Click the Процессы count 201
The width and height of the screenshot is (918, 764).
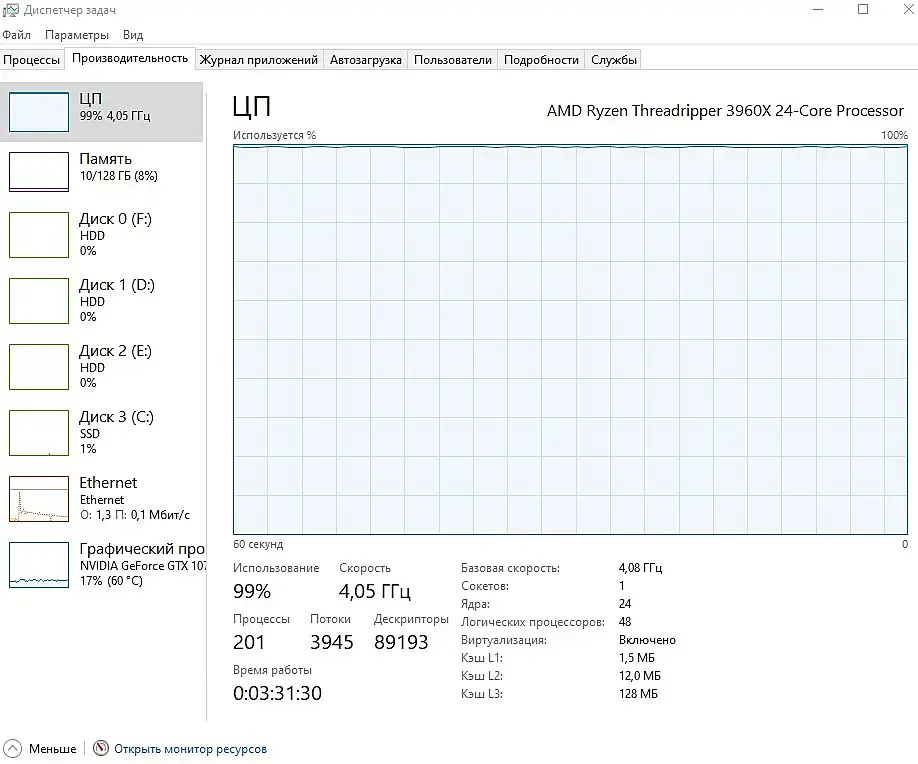249,642
